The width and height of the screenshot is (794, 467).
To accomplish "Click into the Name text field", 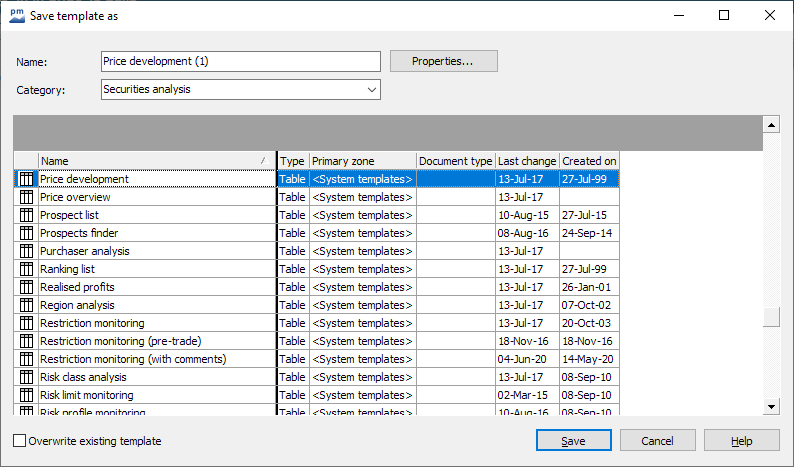I will 240,61.
